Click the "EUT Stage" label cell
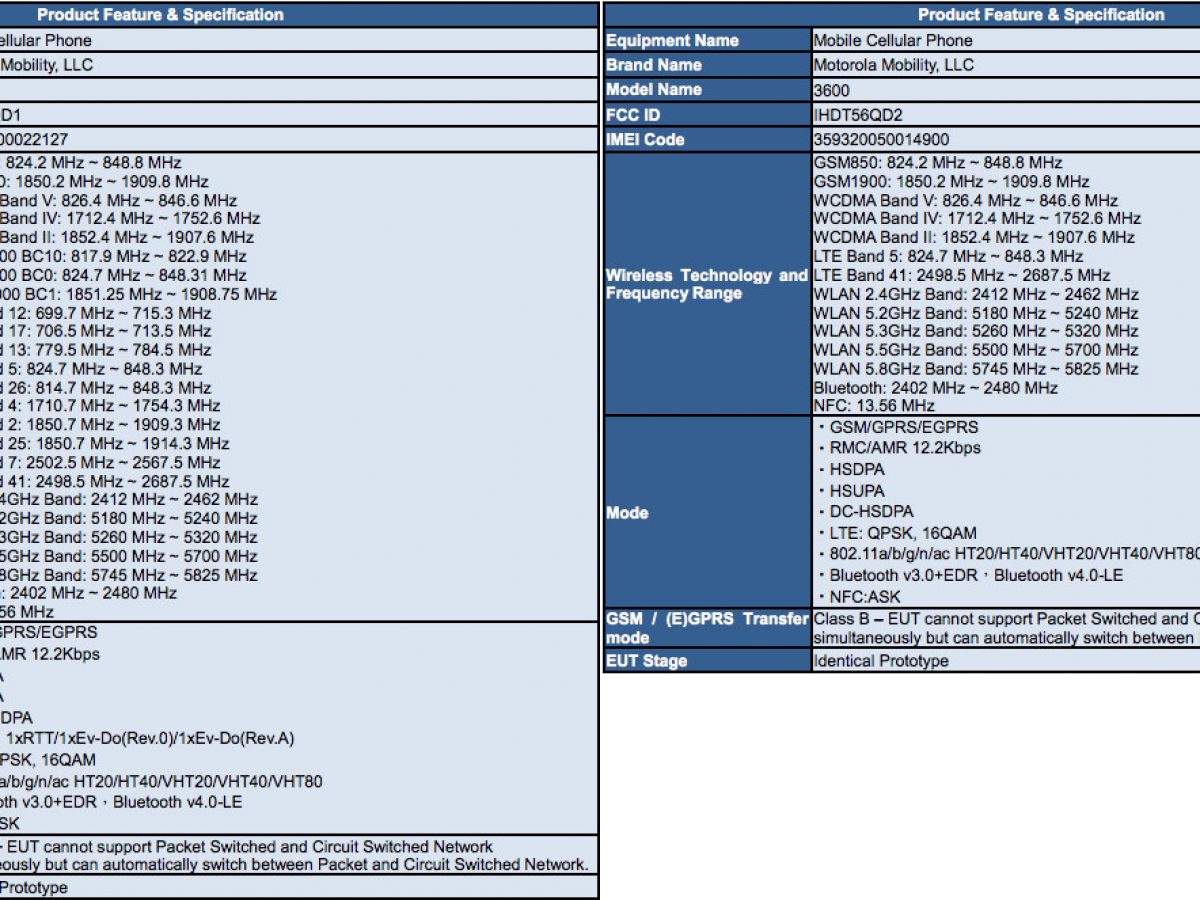 pyautogui.click(x=646, y=661)
